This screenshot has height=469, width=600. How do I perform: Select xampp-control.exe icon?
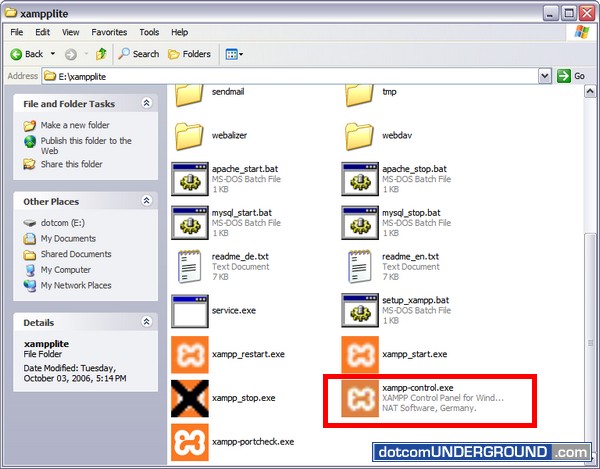point(360,398)
